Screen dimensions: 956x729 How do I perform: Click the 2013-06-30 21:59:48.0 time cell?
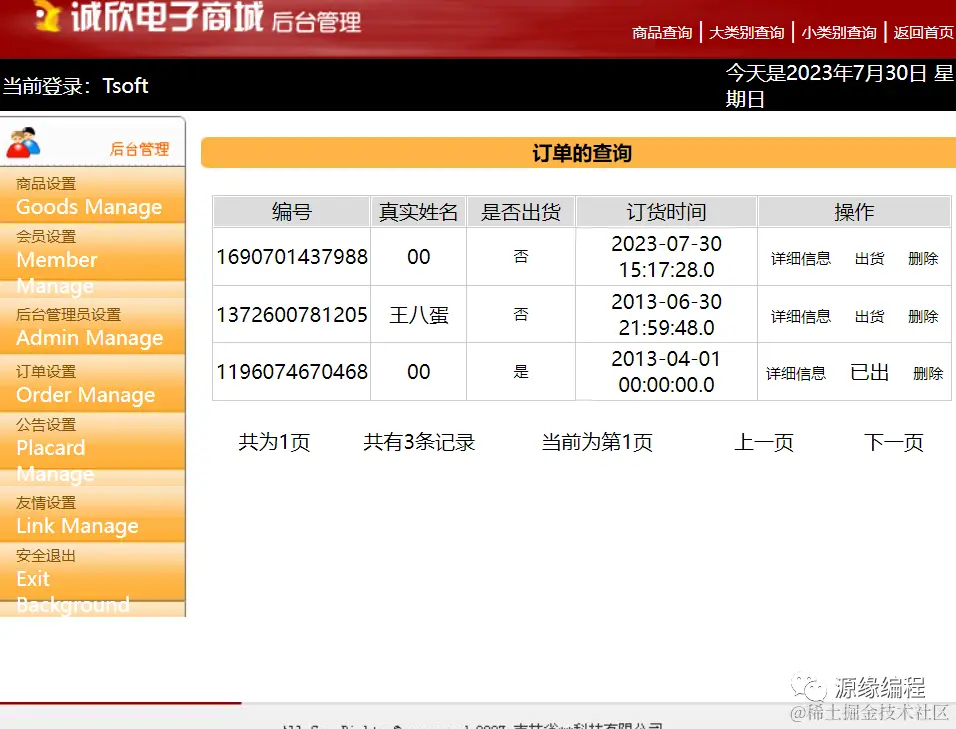pyautogui.click(x=666, y=315)
